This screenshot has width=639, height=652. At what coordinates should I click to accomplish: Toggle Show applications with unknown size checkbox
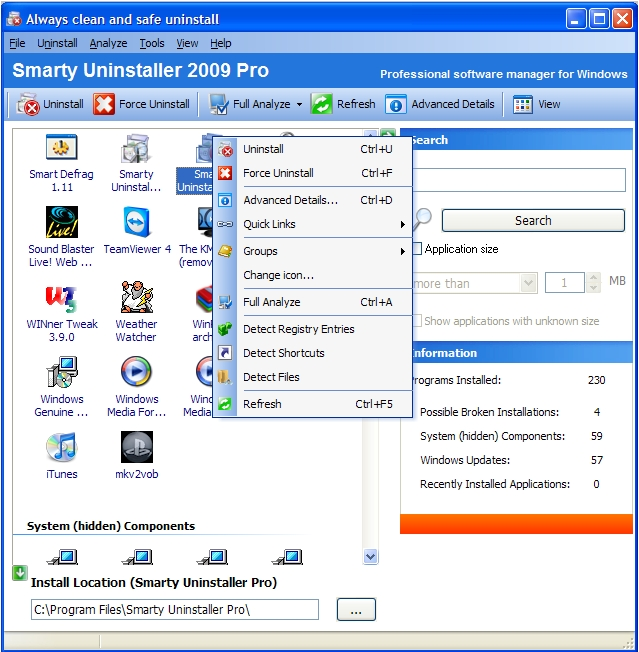coord(417,321)
